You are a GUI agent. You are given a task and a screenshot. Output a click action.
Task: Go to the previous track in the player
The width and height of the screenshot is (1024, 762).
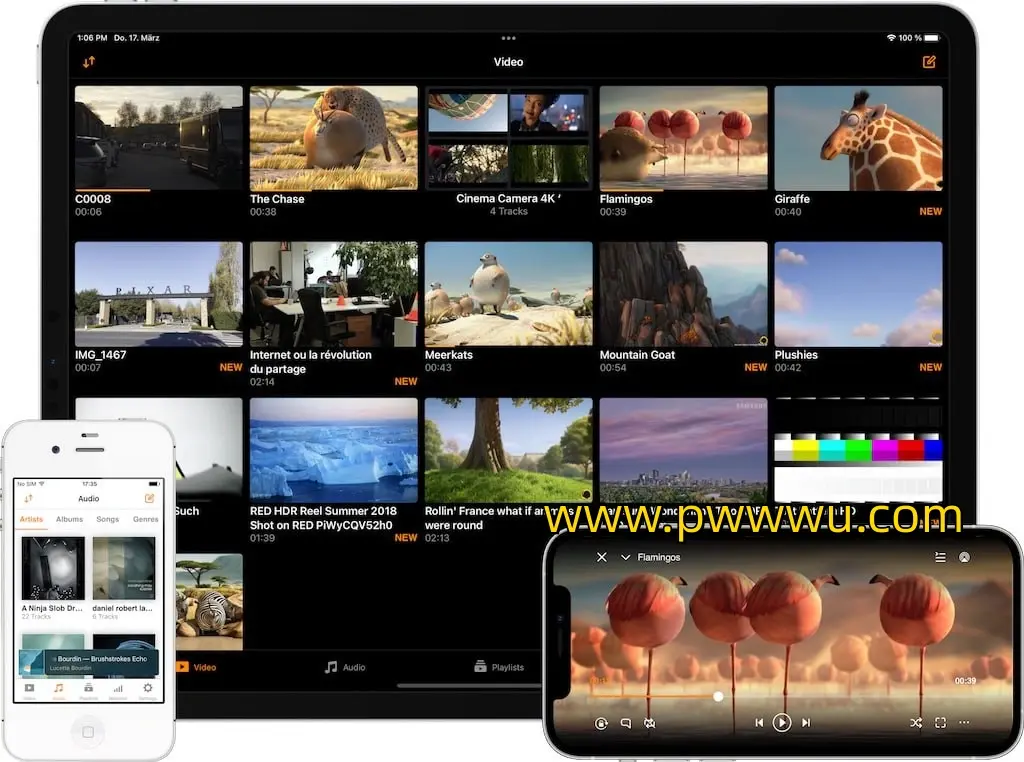tap(759, 722)
